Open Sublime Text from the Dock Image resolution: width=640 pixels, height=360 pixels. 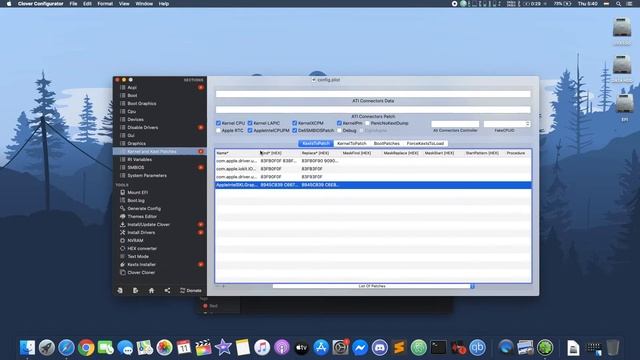399,348
